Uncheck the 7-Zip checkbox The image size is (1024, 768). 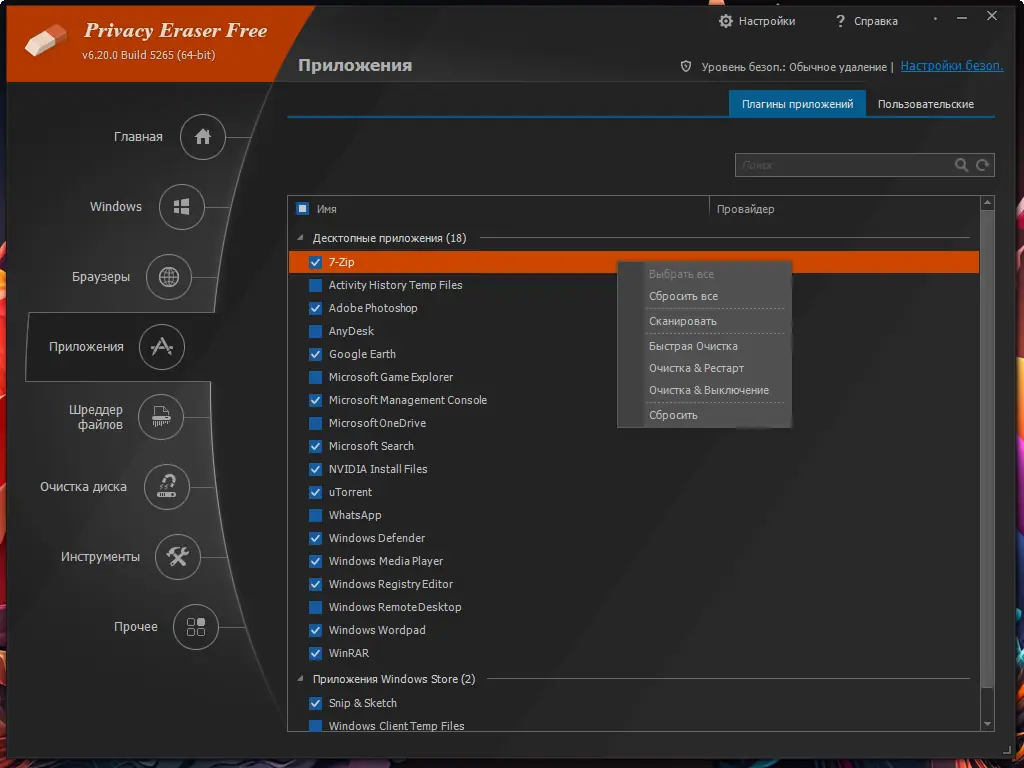coord(315,263)
